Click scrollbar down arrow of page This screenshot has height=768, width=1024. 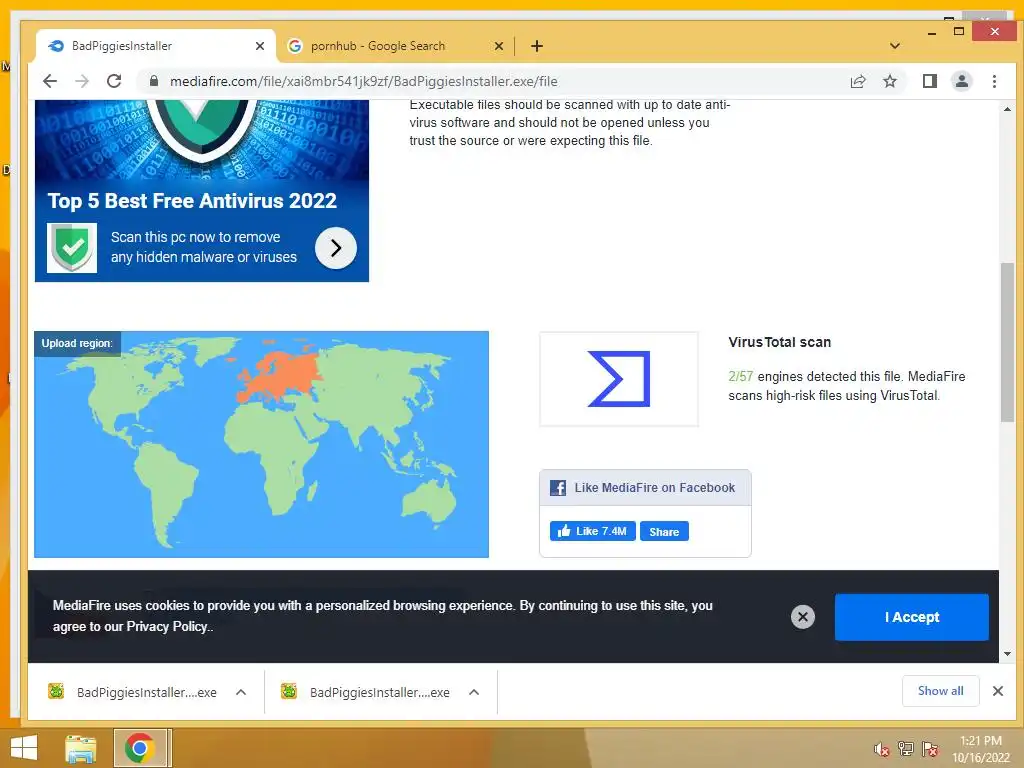point(1007,654)
